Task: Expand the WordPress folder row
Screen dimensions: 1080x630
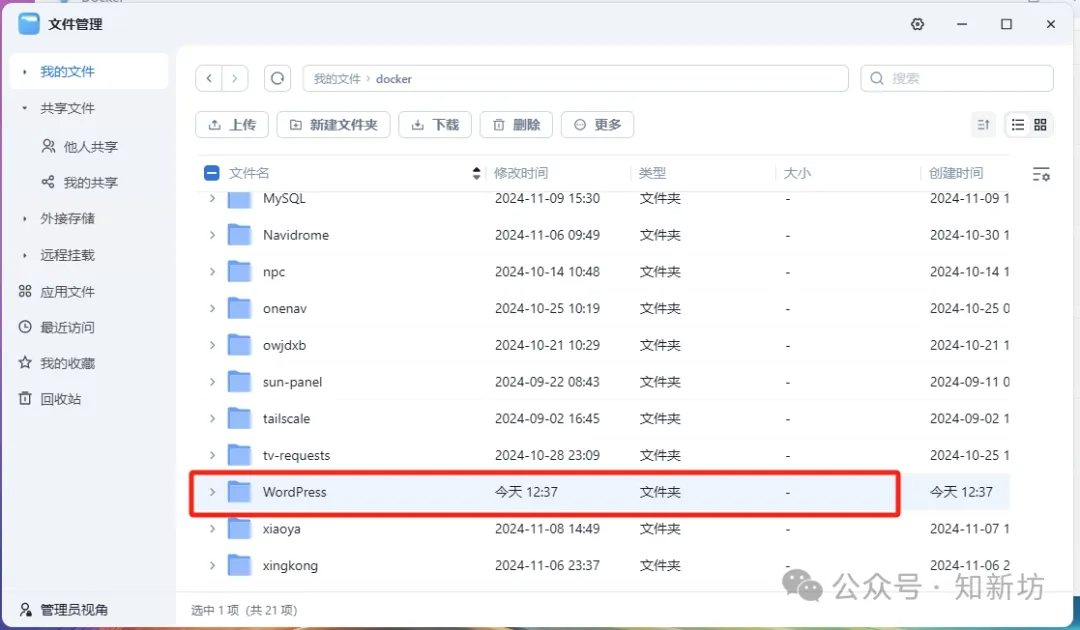Action: pos(212,492)
